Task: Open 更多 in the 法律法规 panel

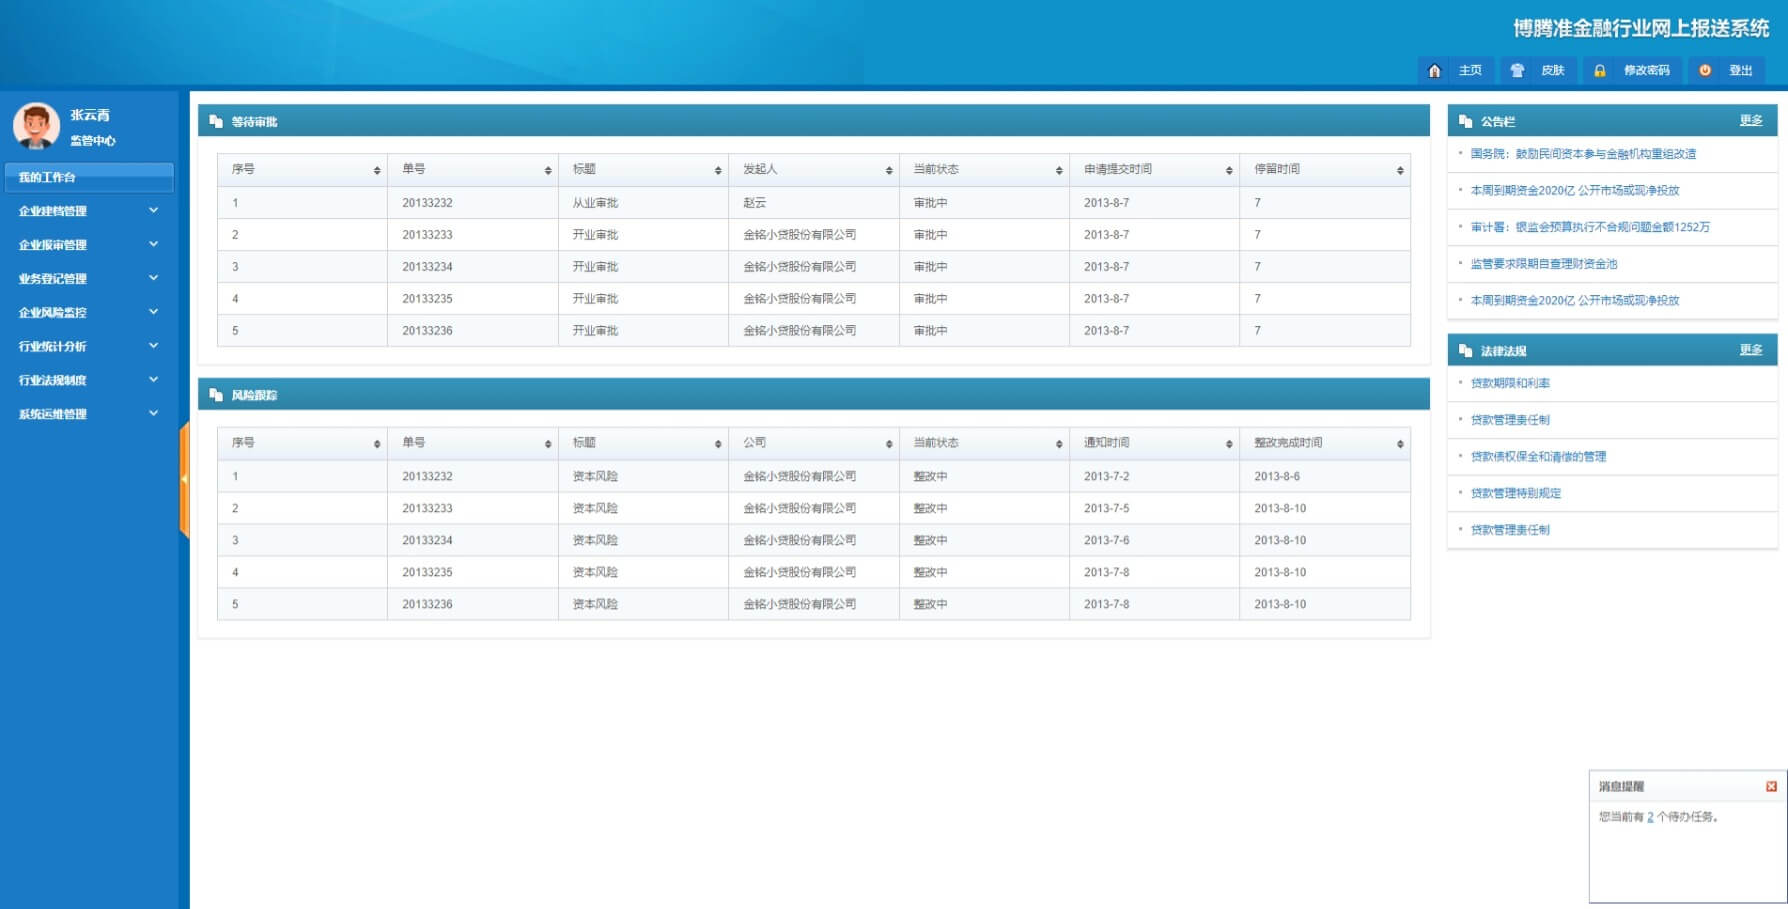Action: tap(1750, 350)
